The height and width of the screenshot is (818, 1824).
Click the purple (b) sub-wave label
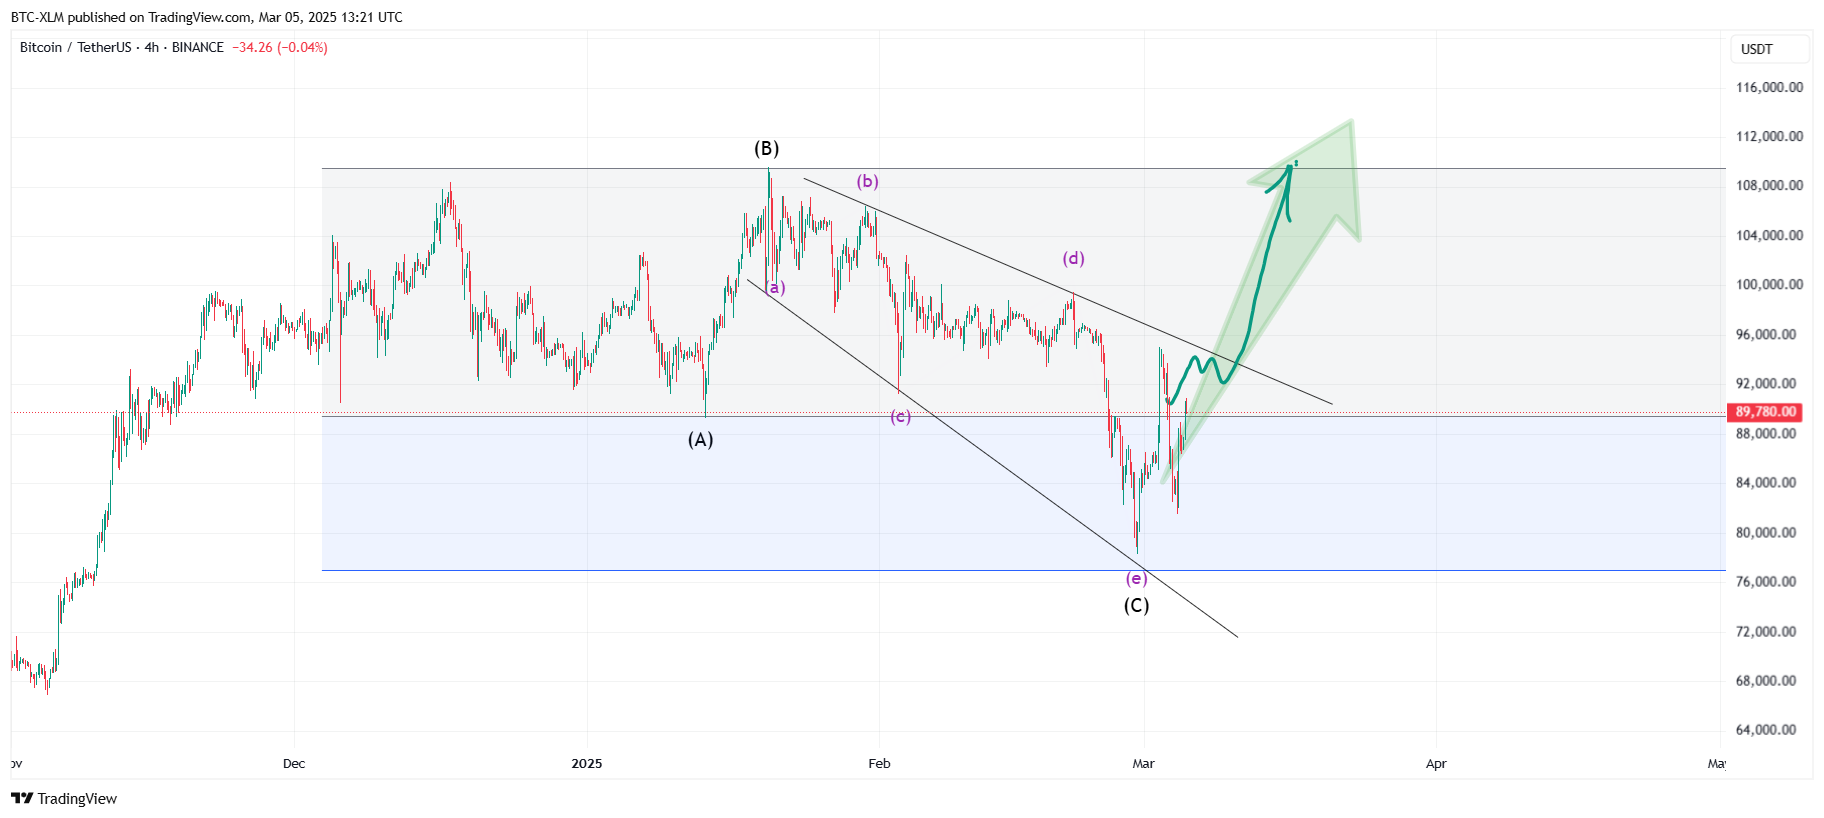(x=867, y=181)
